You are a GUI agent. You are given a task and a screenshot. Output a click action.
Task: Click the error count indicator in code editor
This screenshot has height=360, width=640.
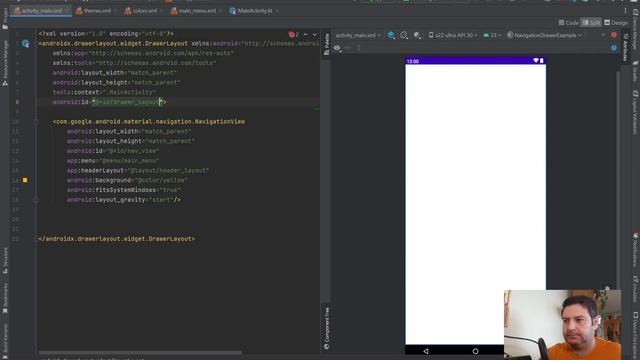[x=293, y=35]
